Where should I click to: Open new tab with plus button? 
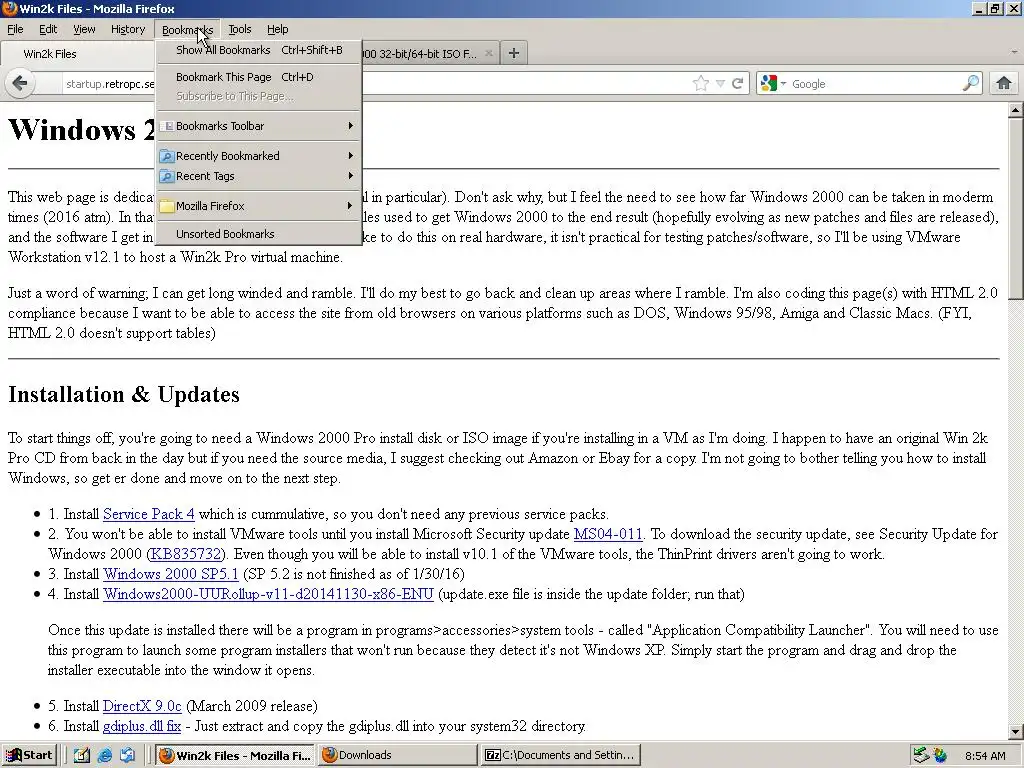[514, 53]
